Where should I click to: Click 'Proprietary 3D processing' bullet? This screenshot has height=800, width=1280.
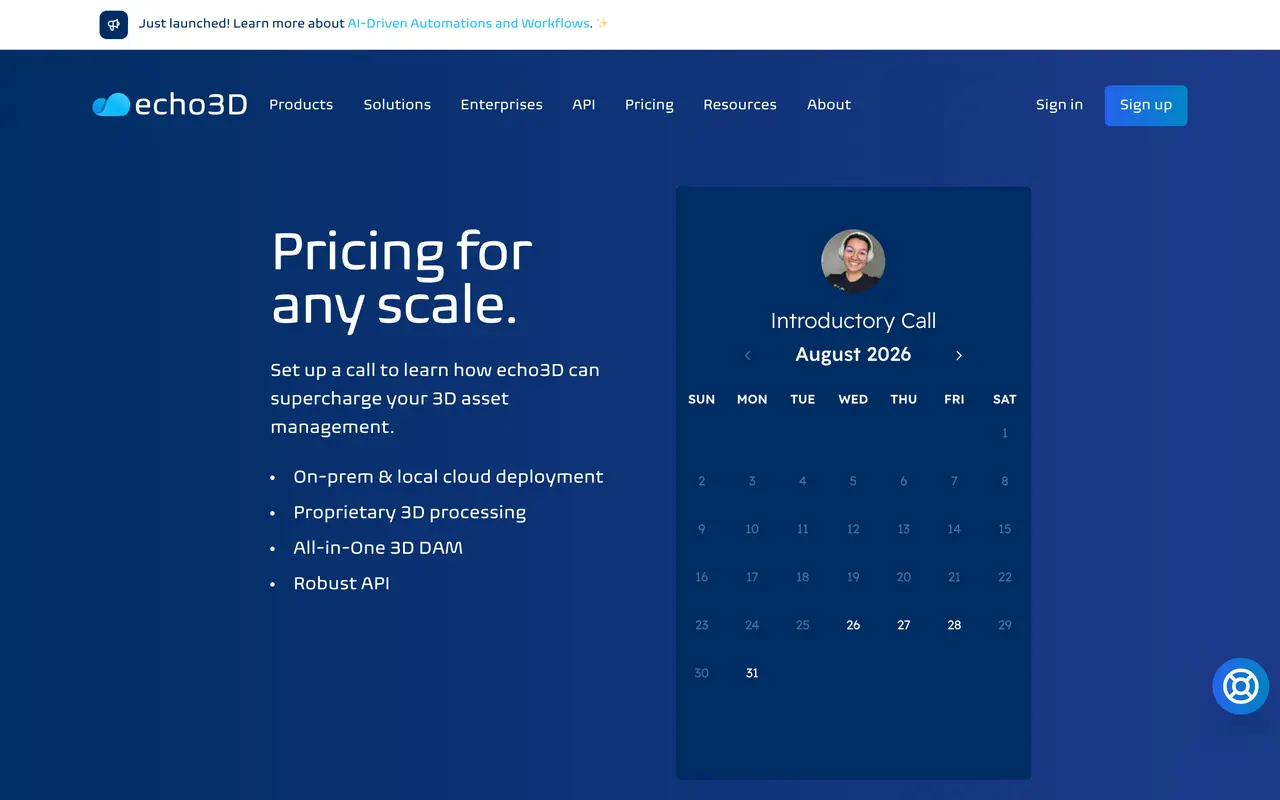click(410, 513)
